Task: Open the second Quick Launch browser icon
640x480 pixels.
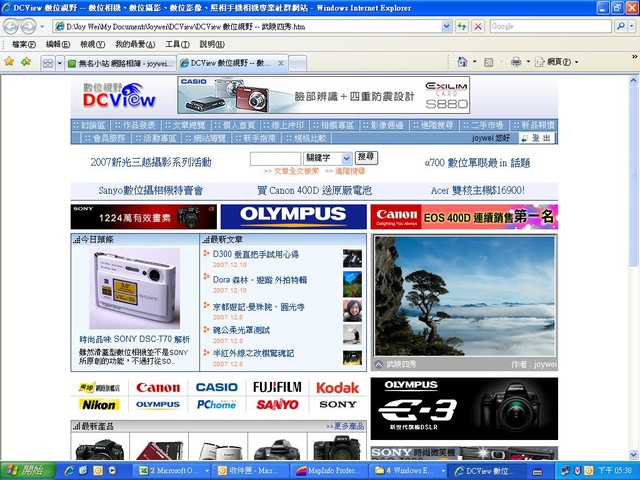Action: [84, 471]
